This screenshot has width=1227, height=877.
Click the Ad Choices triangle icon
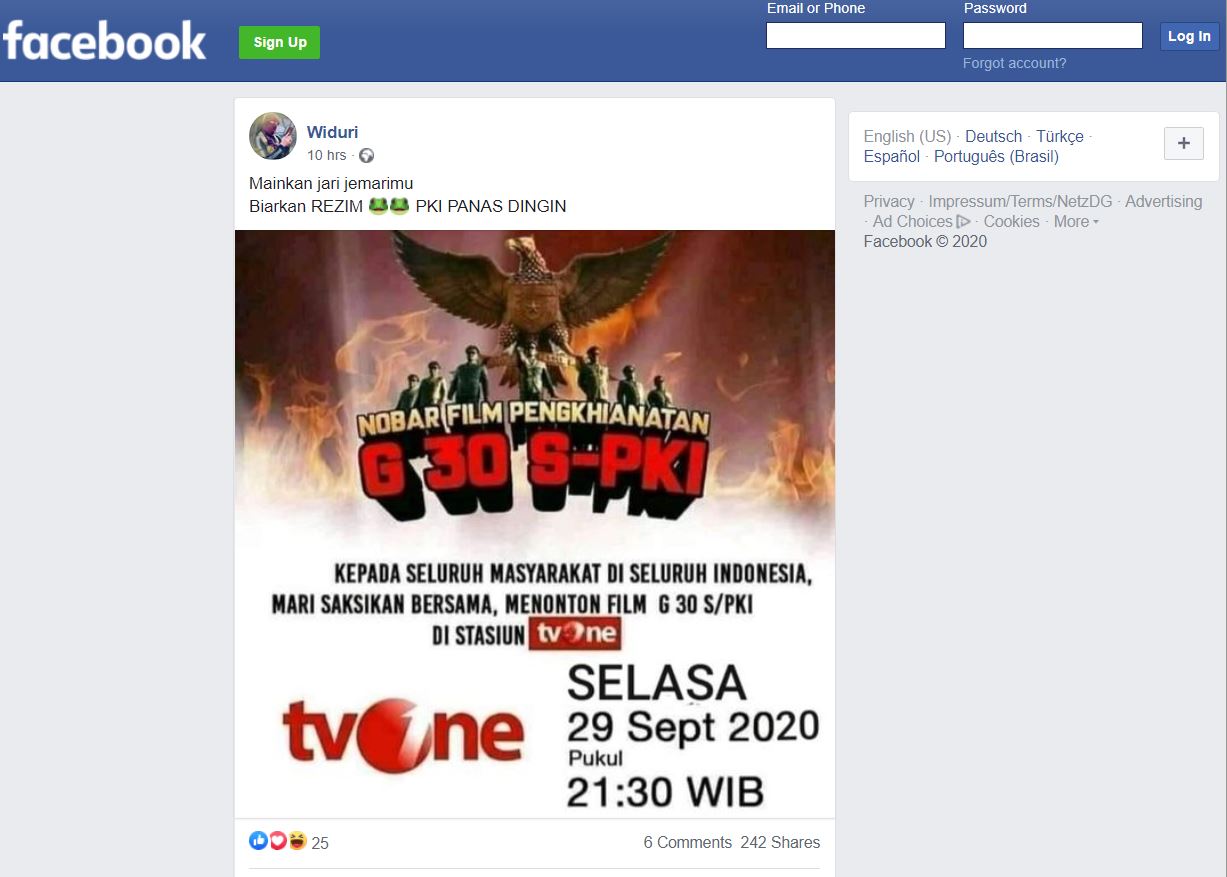[964, 222]
